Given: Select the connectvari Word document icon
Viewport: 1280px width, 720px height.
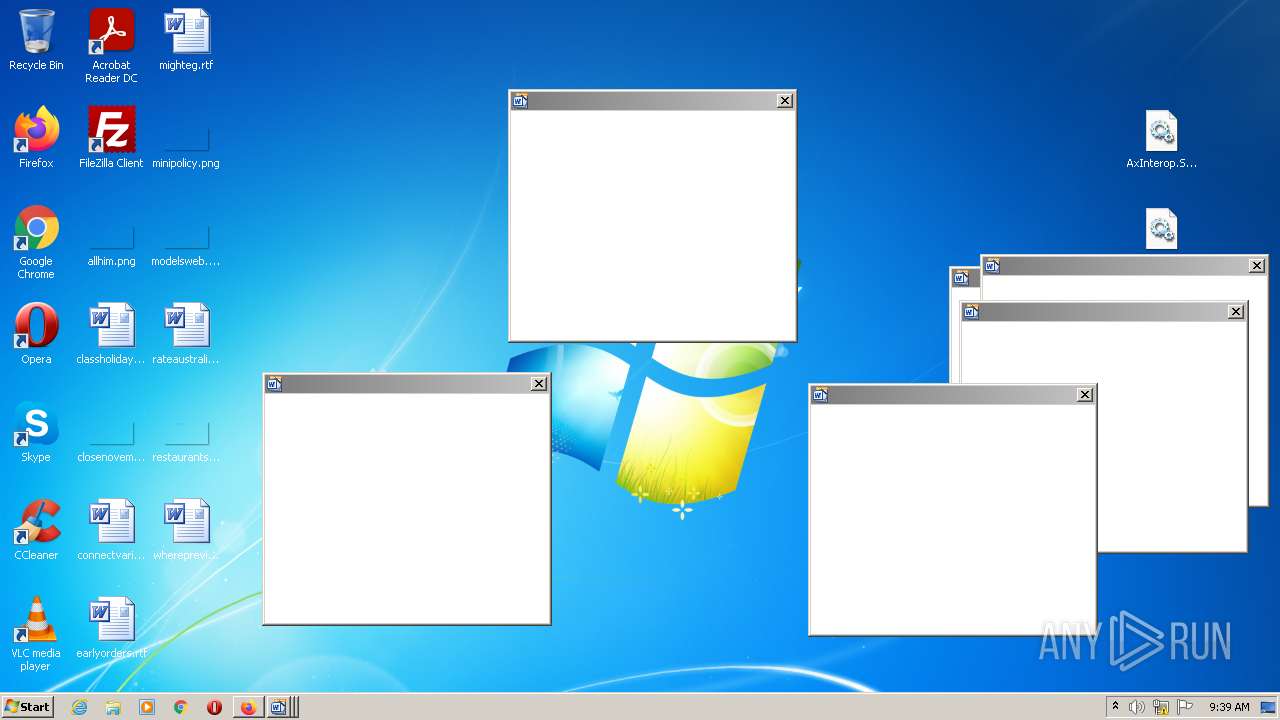Looking at the screenshot, I should click(x=111, y=530).
